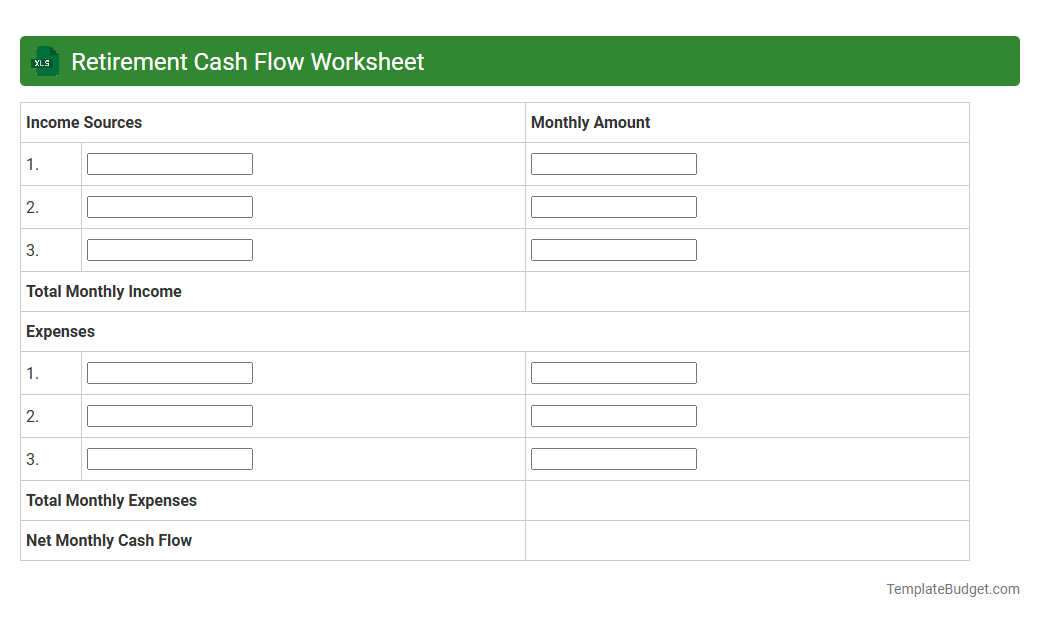This screenshot has width=1040, height=618.
Task: Click the amount field next to expense 1
Action: tap(613, 372)
